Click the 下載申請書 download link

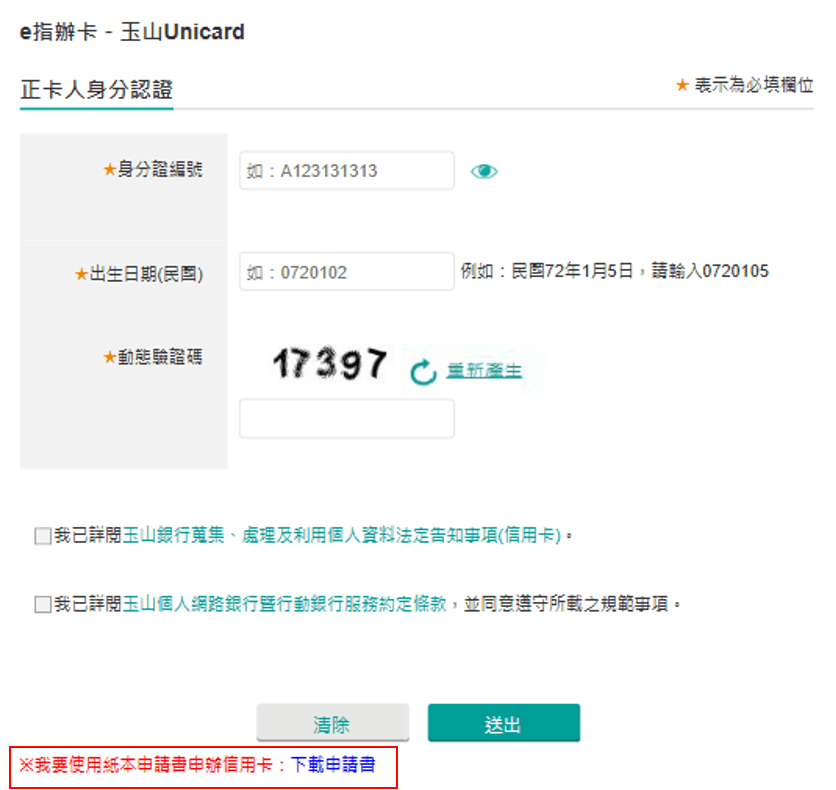pyautogui.click(x=333, y=765)
